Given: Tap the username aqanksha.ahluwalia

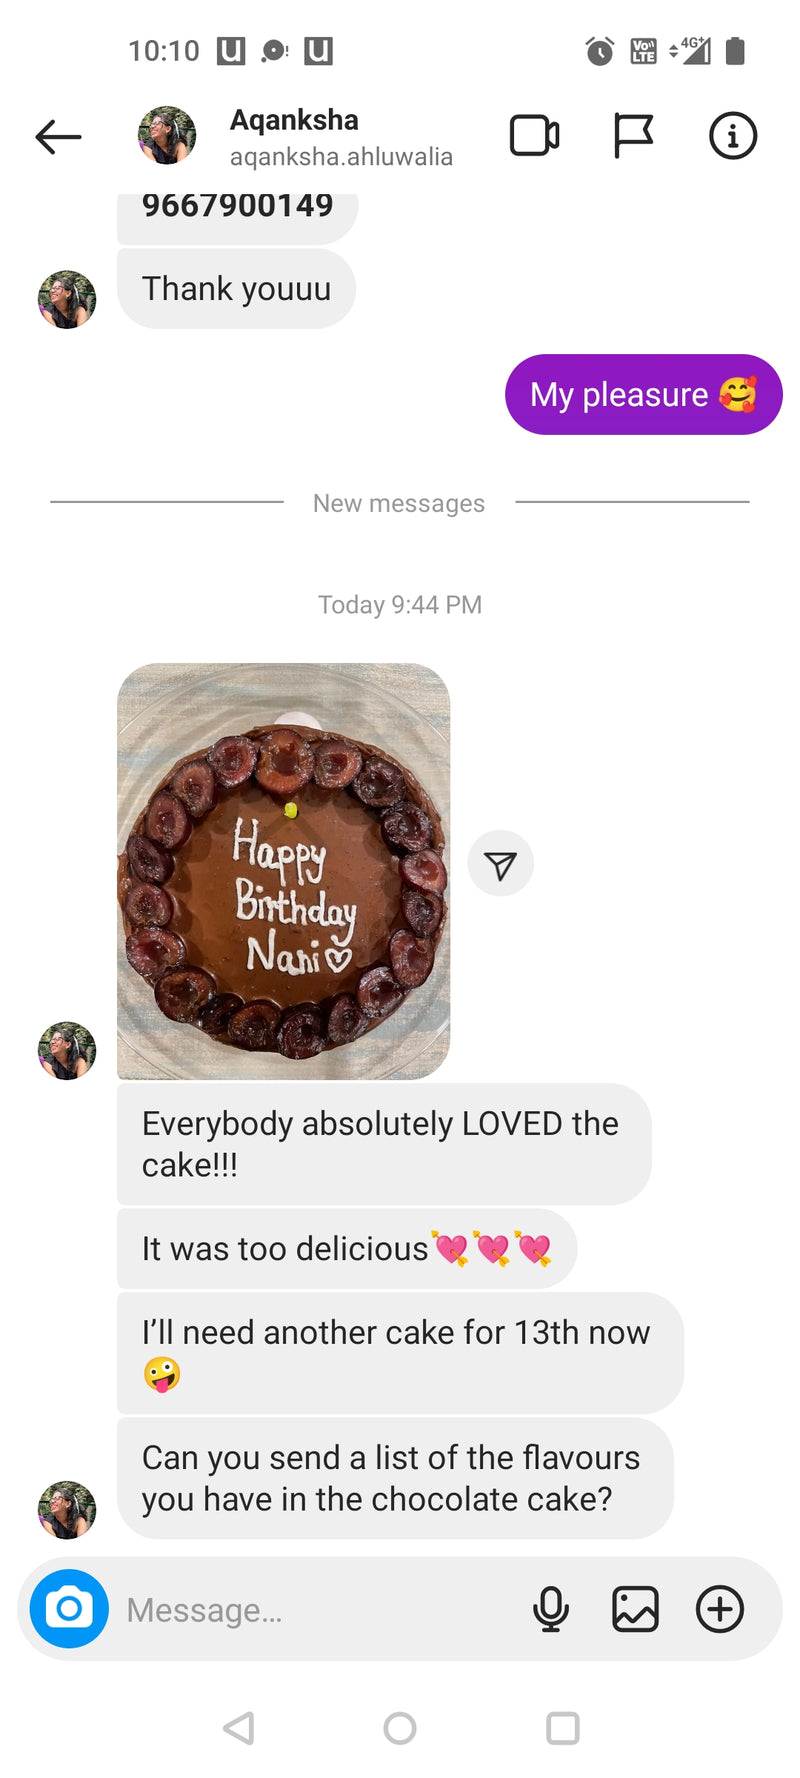Looking at the screenshot, I should pyautogui.click(x=341, y=157).
